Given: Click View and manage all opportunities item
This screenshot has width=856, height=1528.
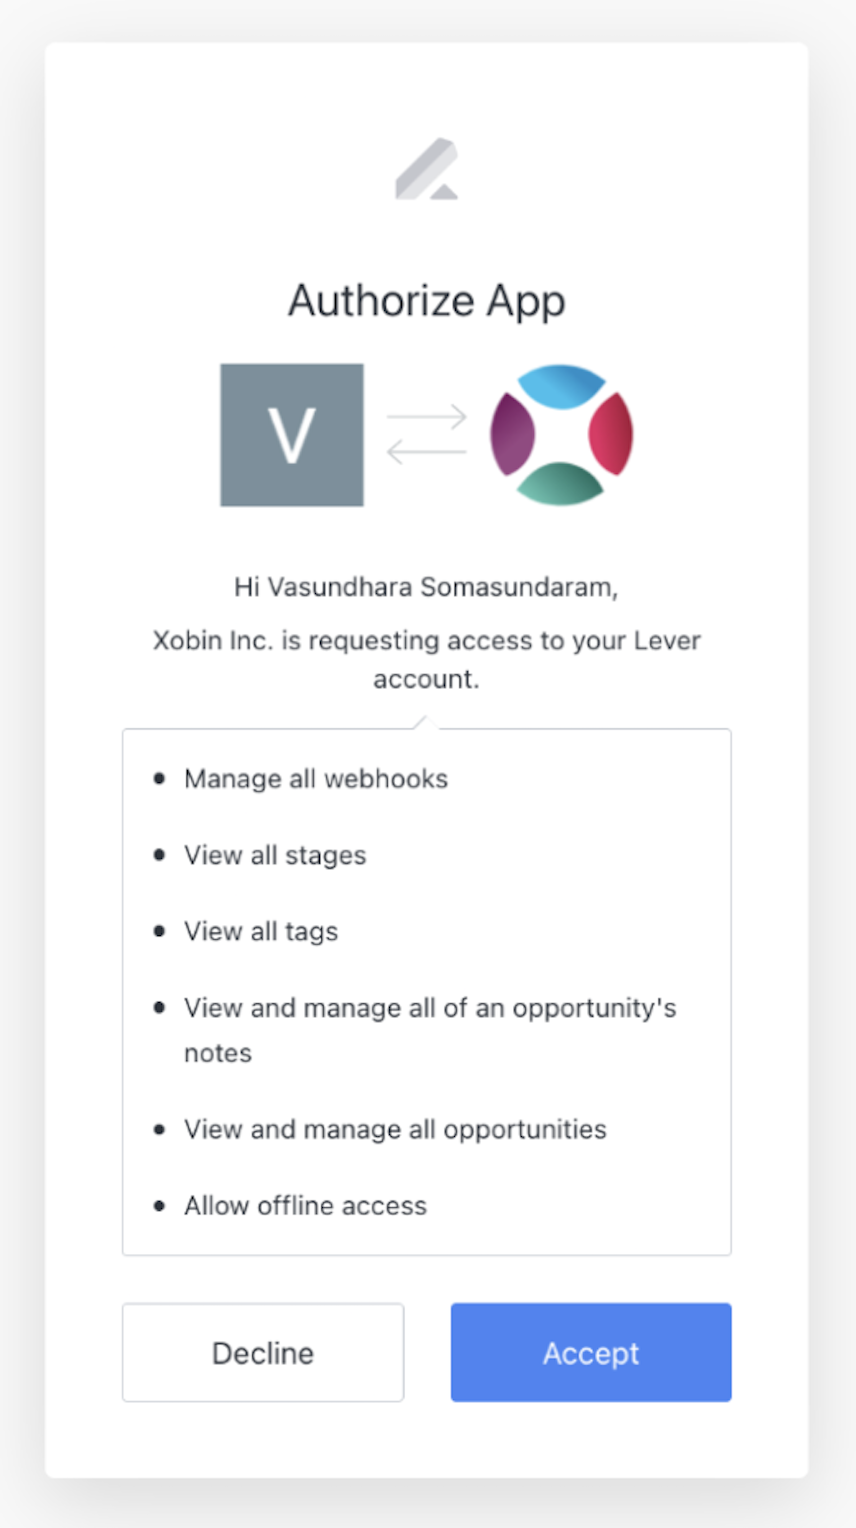Looking at the screenshot, I should pyautogui.click(x=395, y=1130).
